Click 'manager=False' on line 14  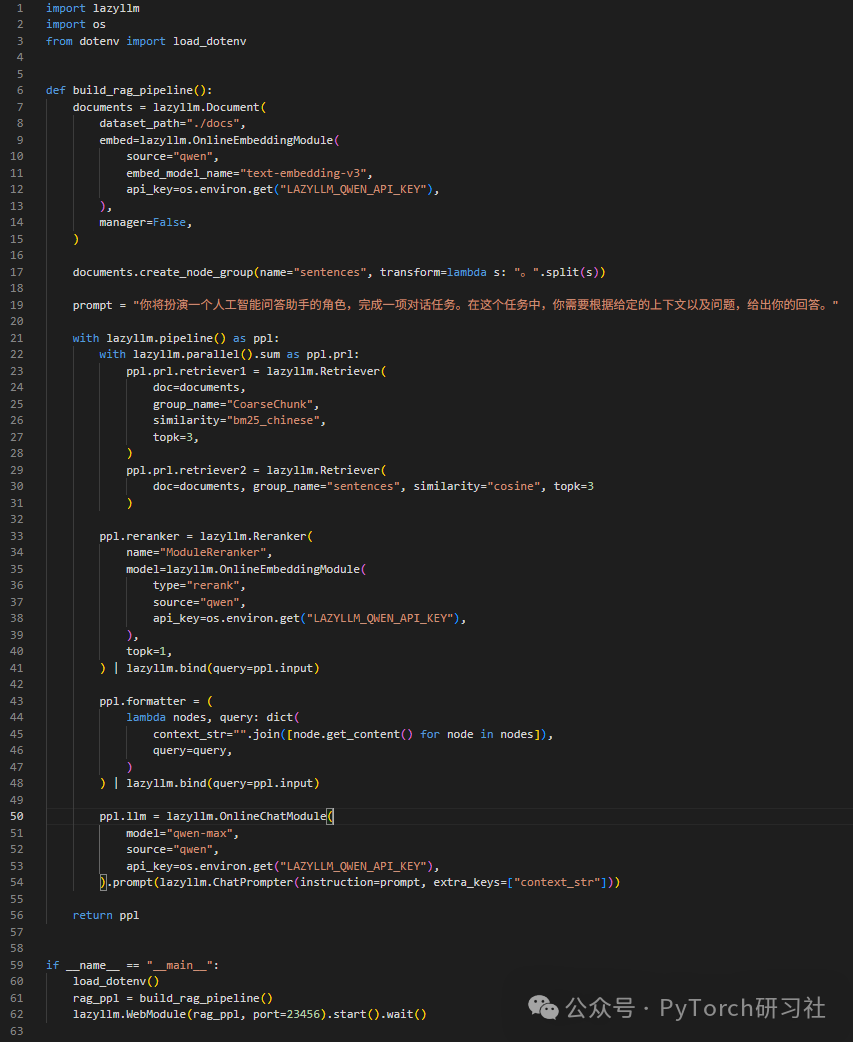(143, 223)
